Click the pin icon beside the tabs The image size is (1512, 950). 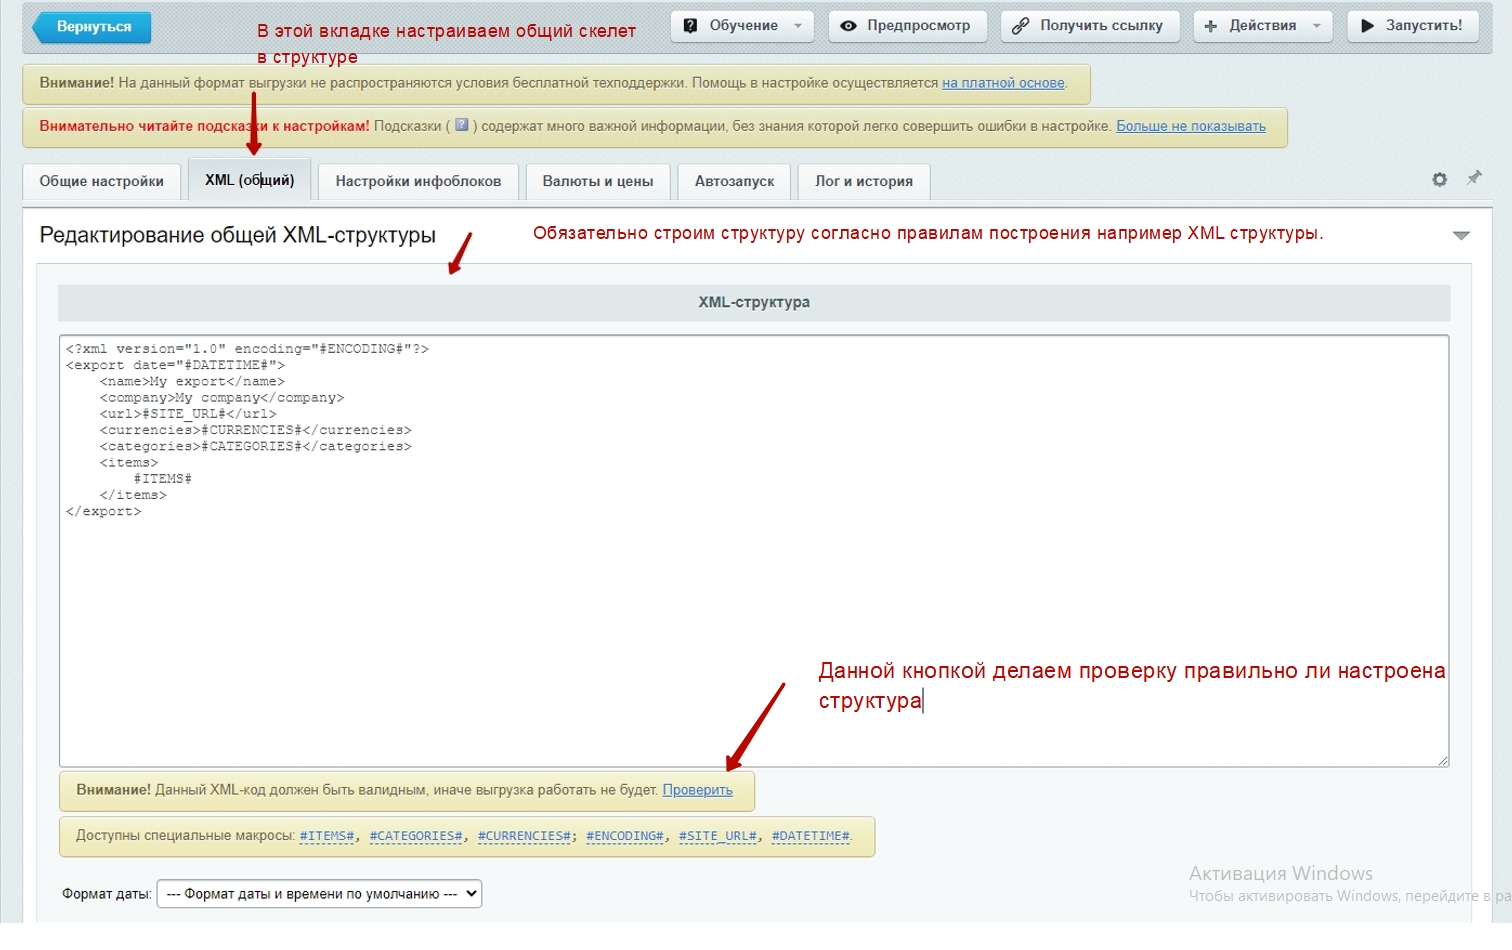coord(1474,178)
